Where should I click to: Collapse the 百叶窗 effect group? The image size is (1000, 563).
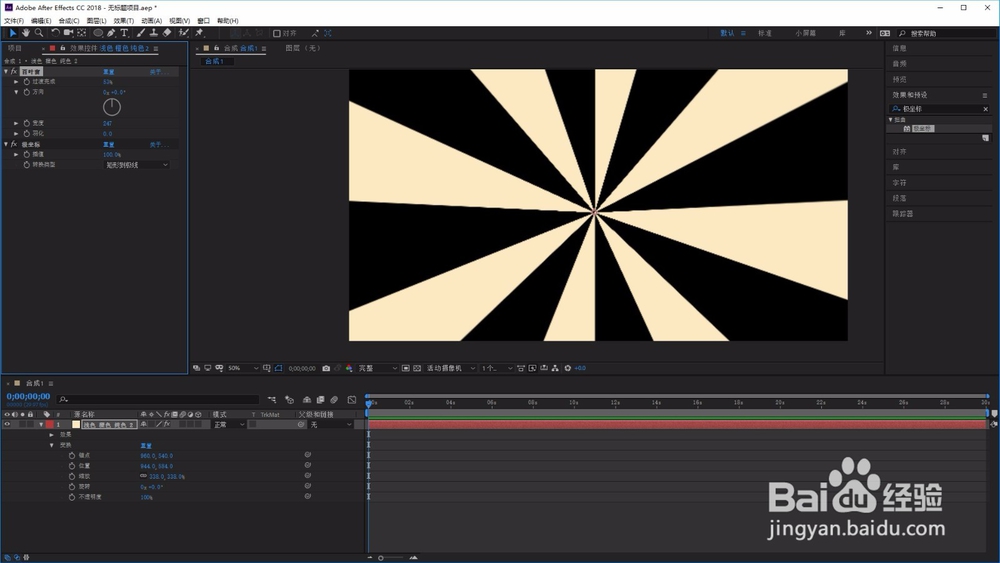6,71
